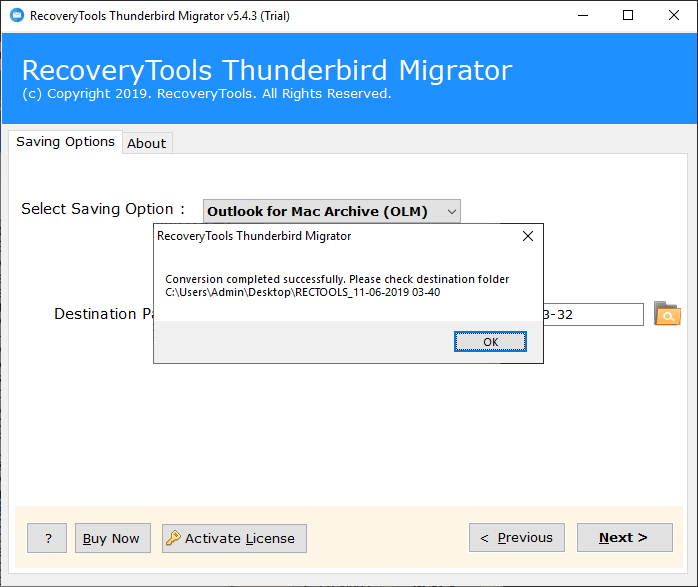
Task: Click the RecoveryTools Thunderbird Migrator banner heading
Action: 266,71
